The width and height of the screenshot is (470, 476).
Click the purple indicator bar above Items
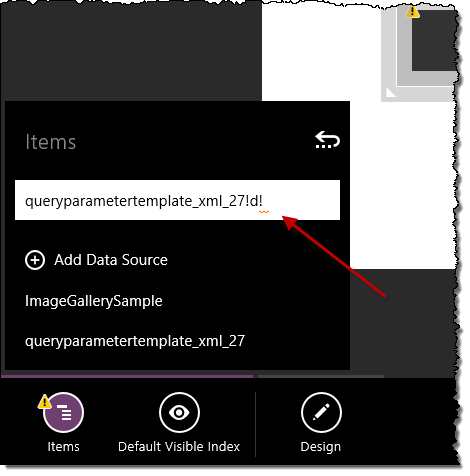(x=127, y=376)
